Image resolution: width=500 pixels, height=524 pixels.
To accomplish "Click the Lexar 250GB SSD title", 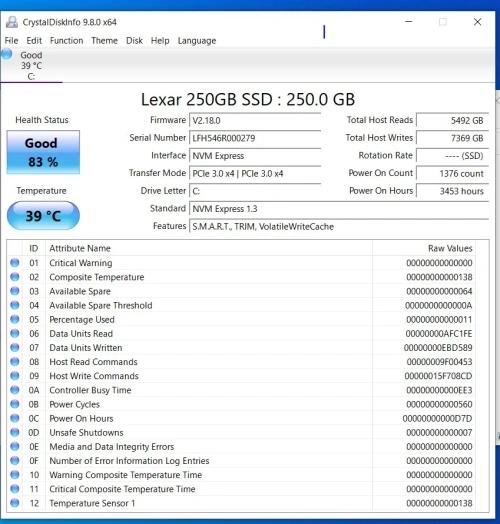I will pos(248,99).
